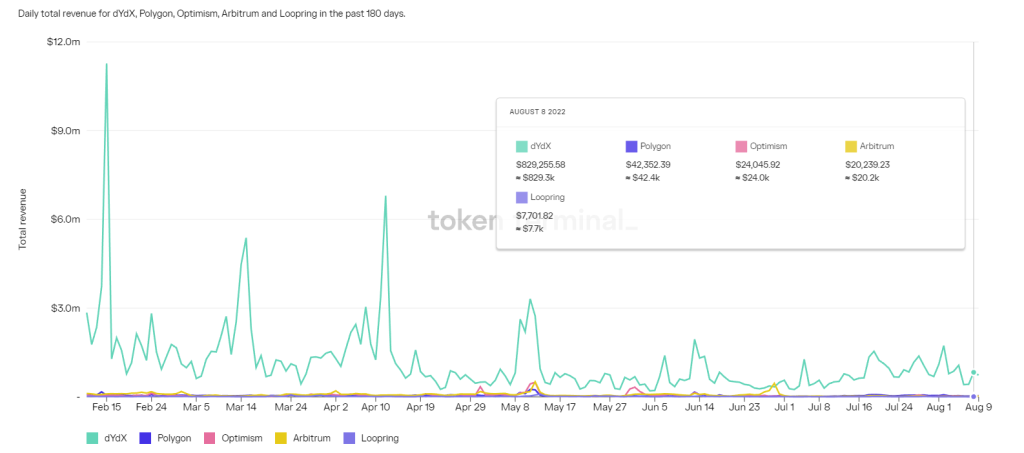The width and height of the screenshot is (1024, 453).
Task: Click the May 17 x-axis label
Action: (560, 407)
